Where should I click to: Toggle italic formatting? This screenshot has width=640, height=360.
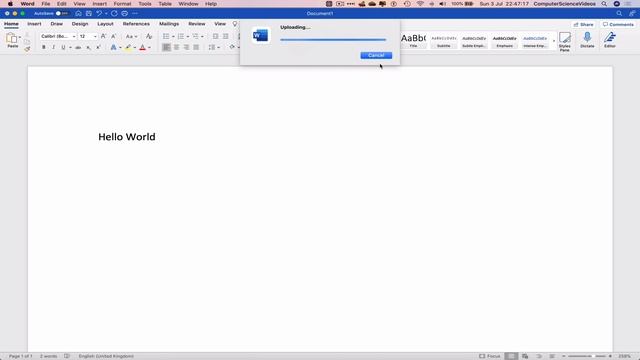tap(53, 47)
